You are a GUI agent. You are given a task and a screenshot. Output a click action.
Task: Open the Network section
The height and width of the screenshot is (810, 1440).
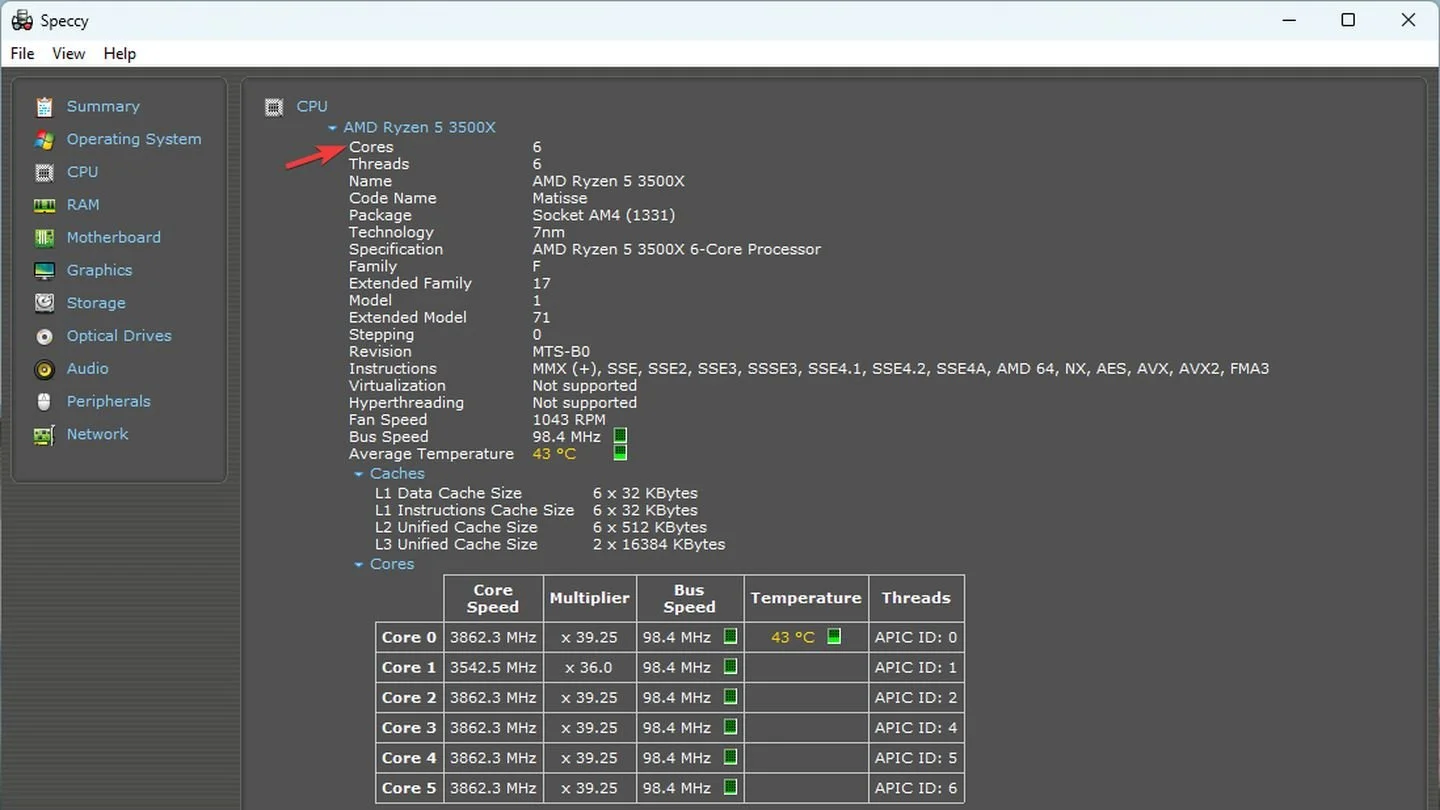point(97,434)
